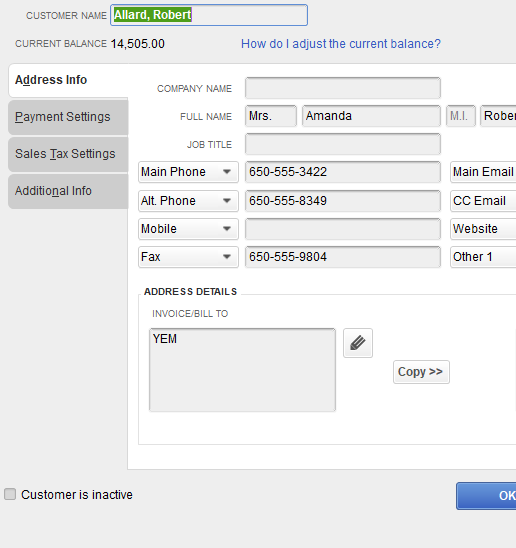Open the adjust current balance help link
The width and height of the screenshot is (516, 548).
pos(341,44)
